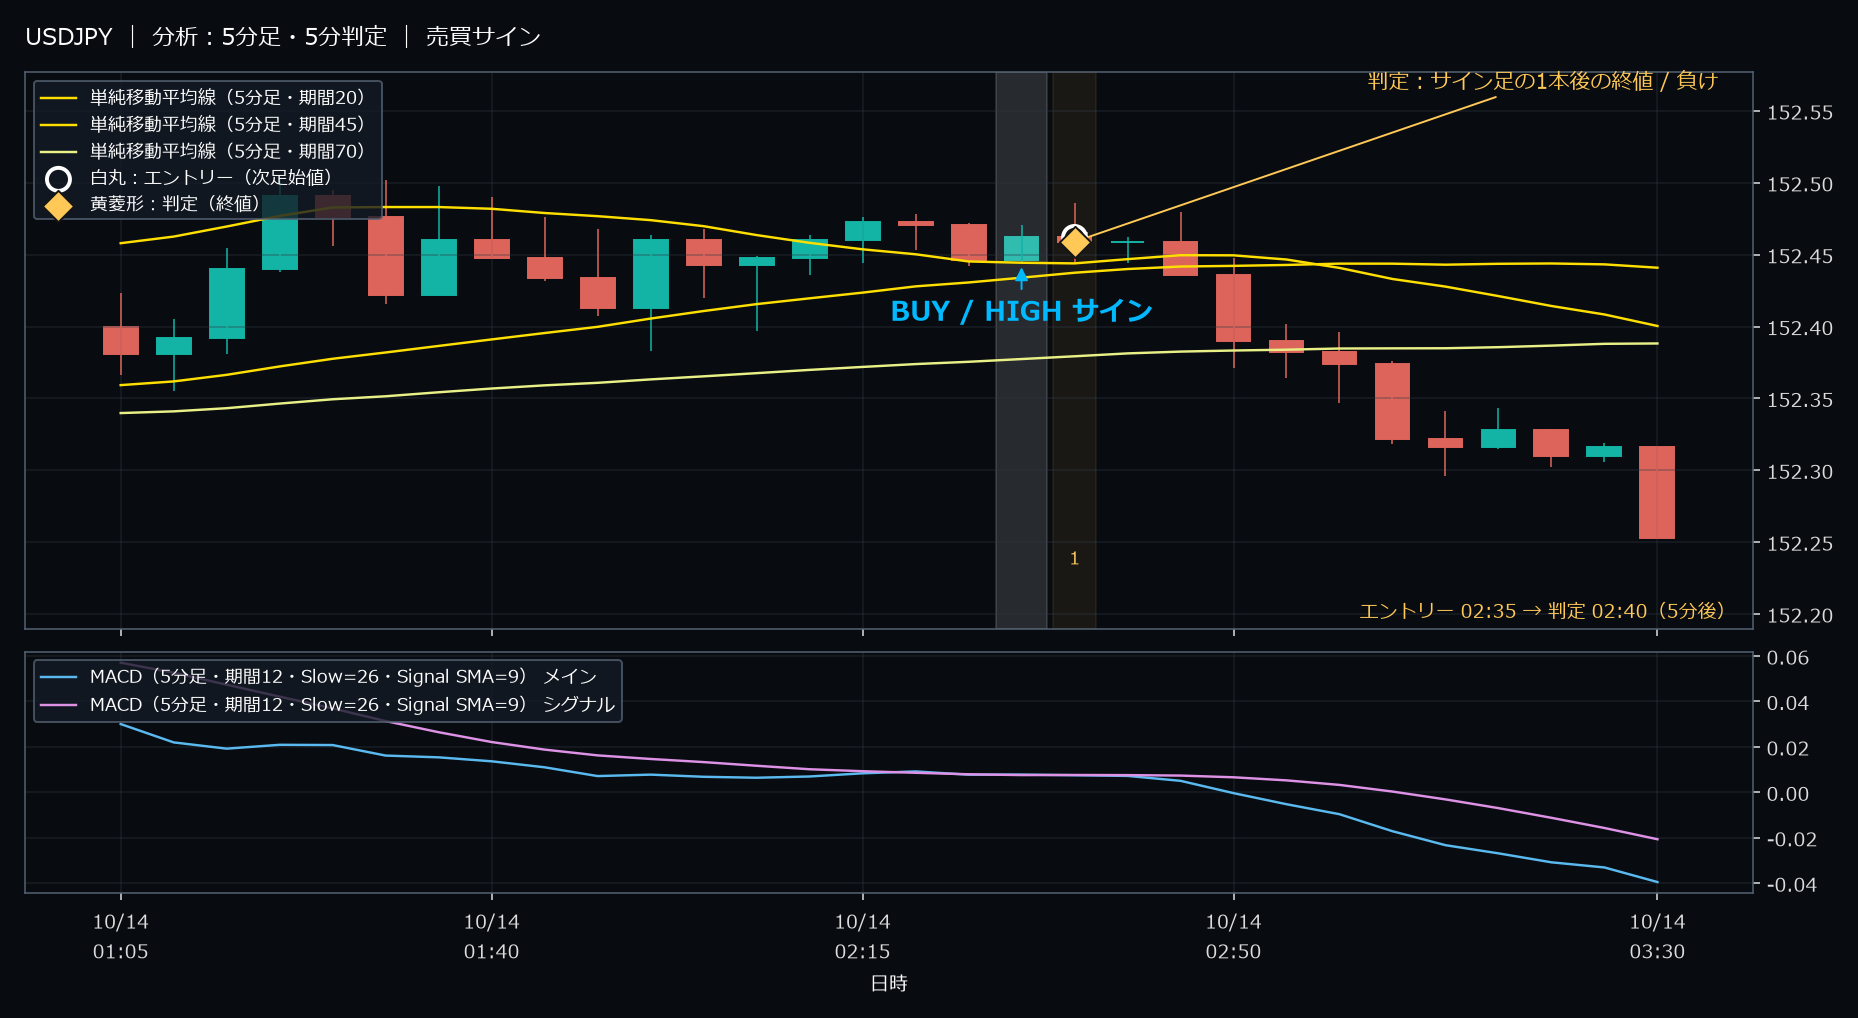
Task: Click the period 45 moving average legend line swatch
Action: (x=58, y=125)
